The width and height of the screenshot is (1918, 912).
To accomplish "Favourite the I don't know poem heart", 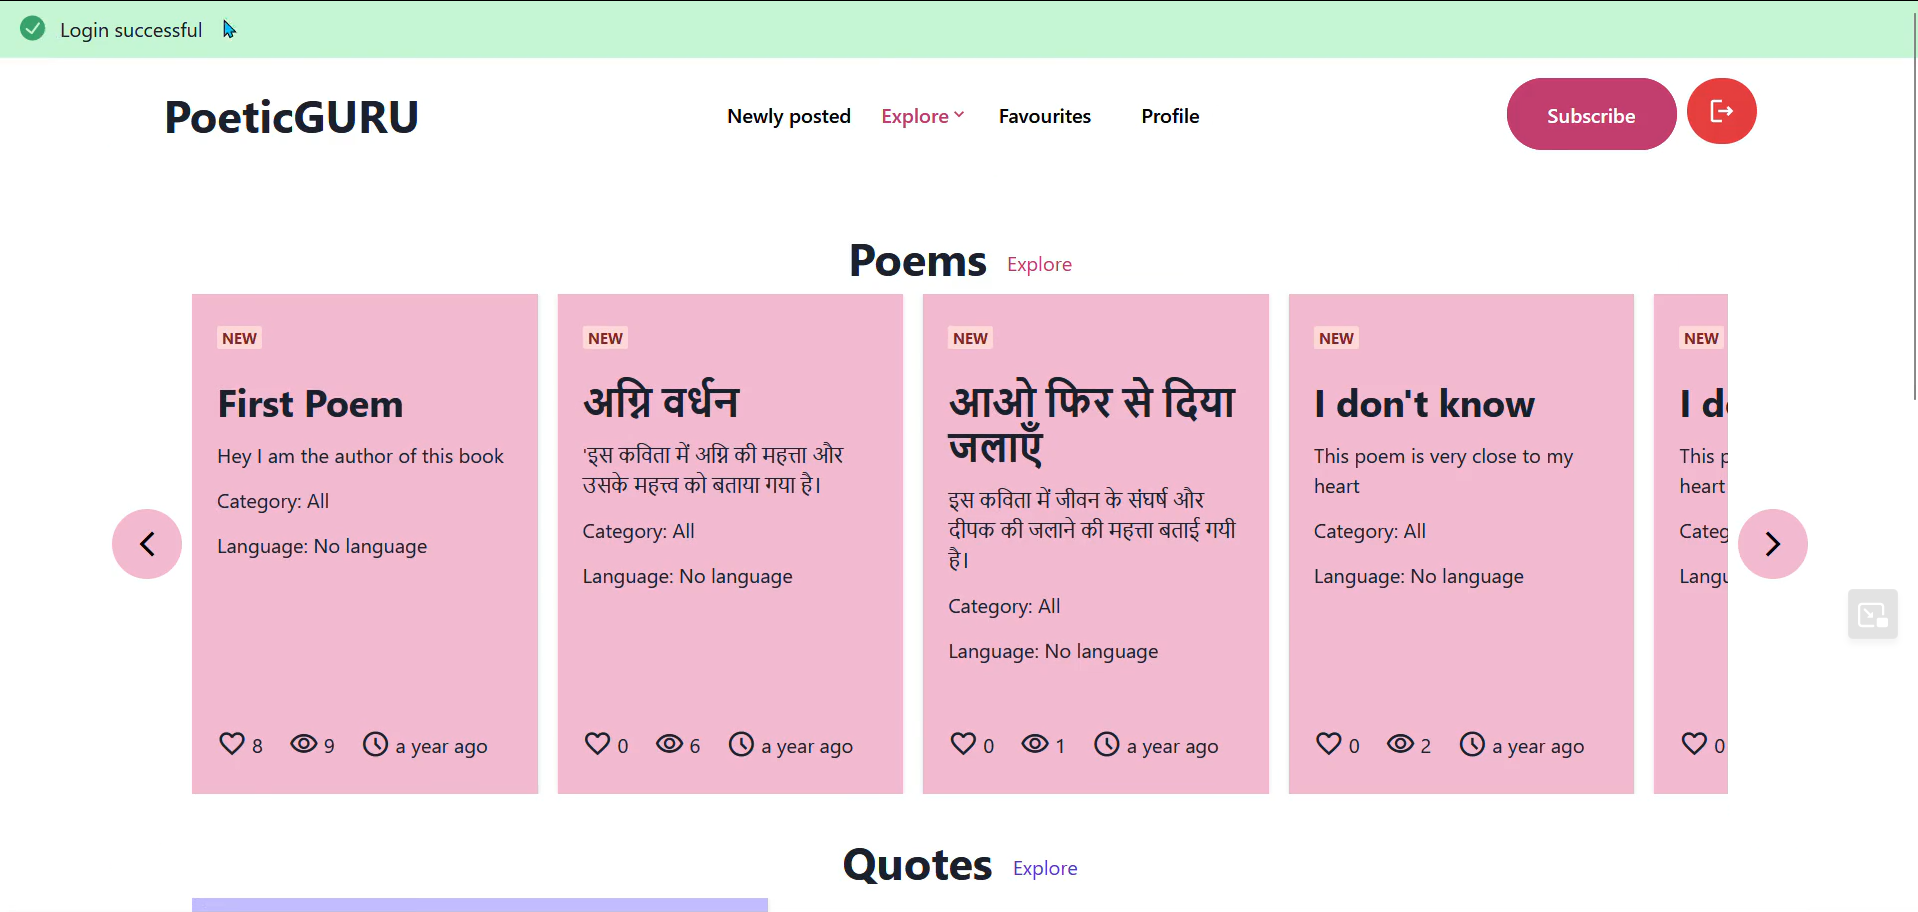I will point(1328,744).
